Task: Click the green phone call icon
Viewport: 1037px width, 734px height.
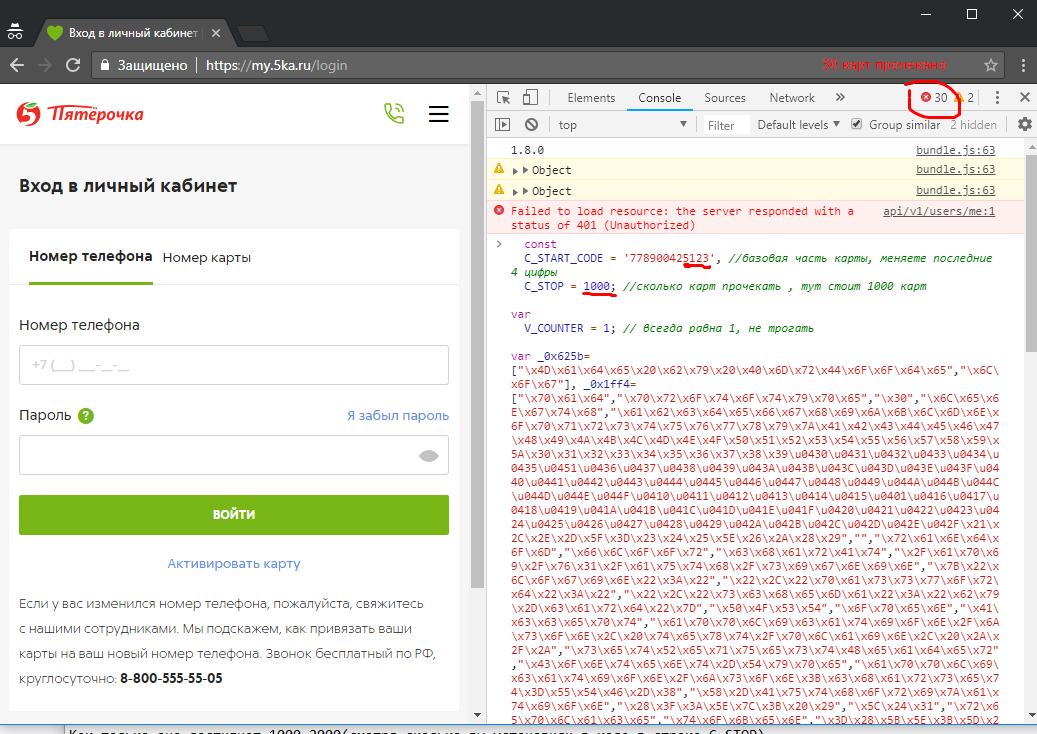Action: 394,114
